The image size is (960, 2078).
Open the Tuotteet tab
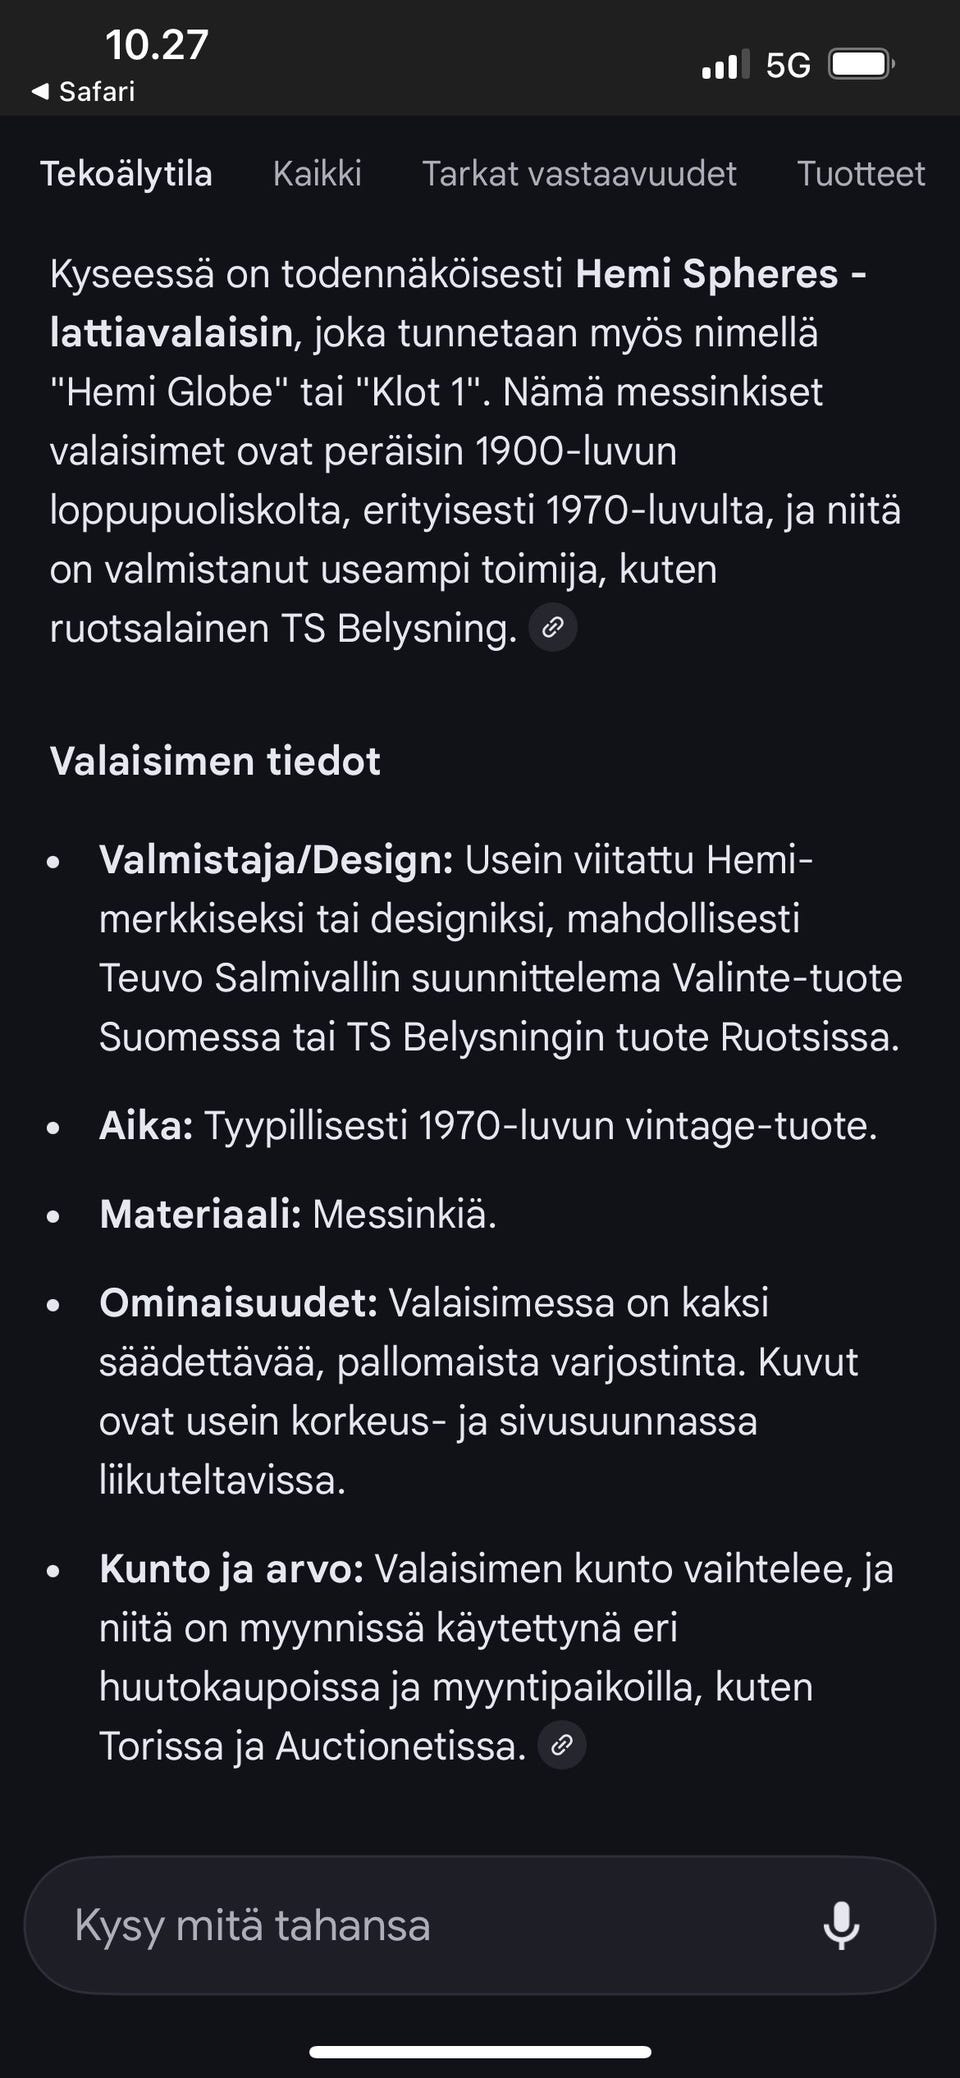click(x=861, y=173)
